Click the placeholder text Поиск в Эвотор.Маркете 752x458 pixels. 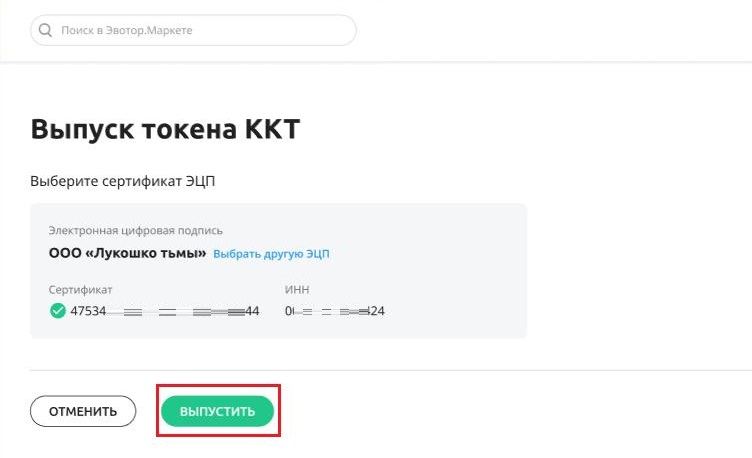[127, 30]
